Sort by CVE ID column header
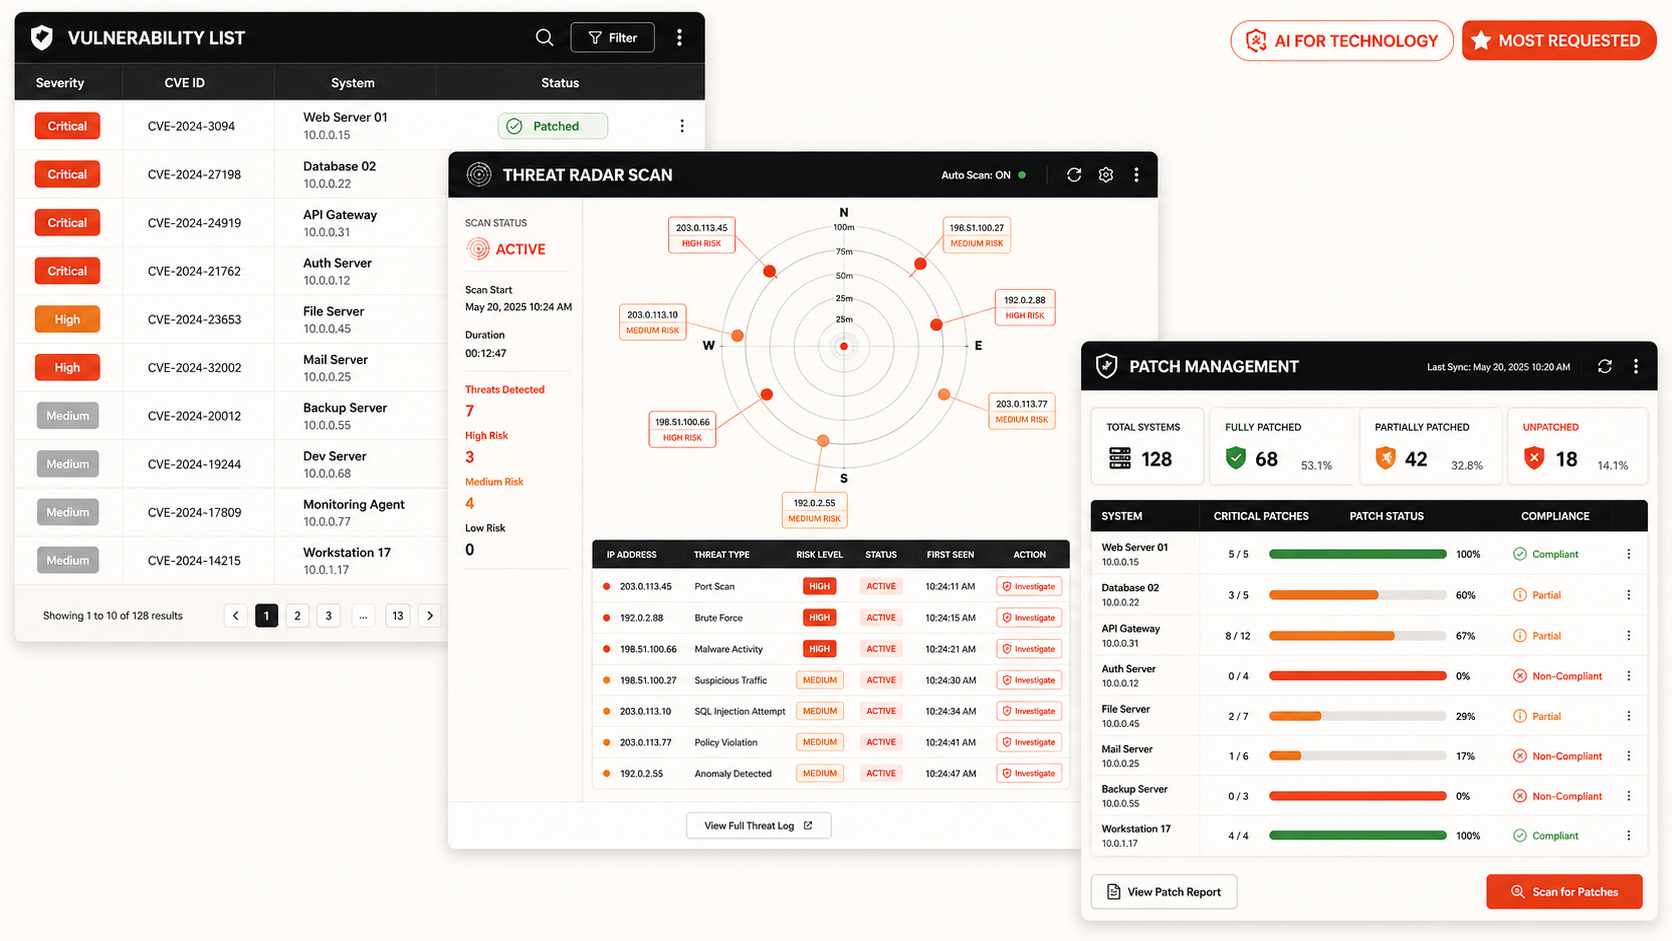Screen dimensions: 1672x941 click(184, 83)
